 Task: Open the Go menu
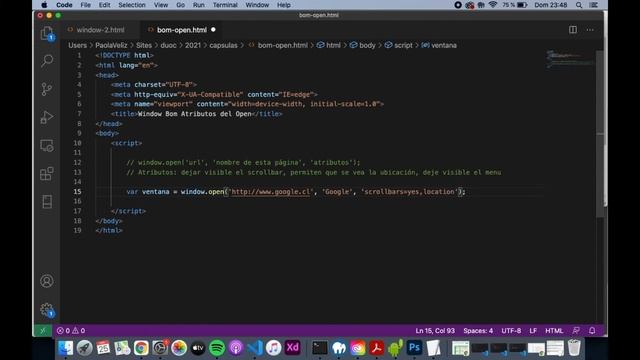(x=180, y=5)
